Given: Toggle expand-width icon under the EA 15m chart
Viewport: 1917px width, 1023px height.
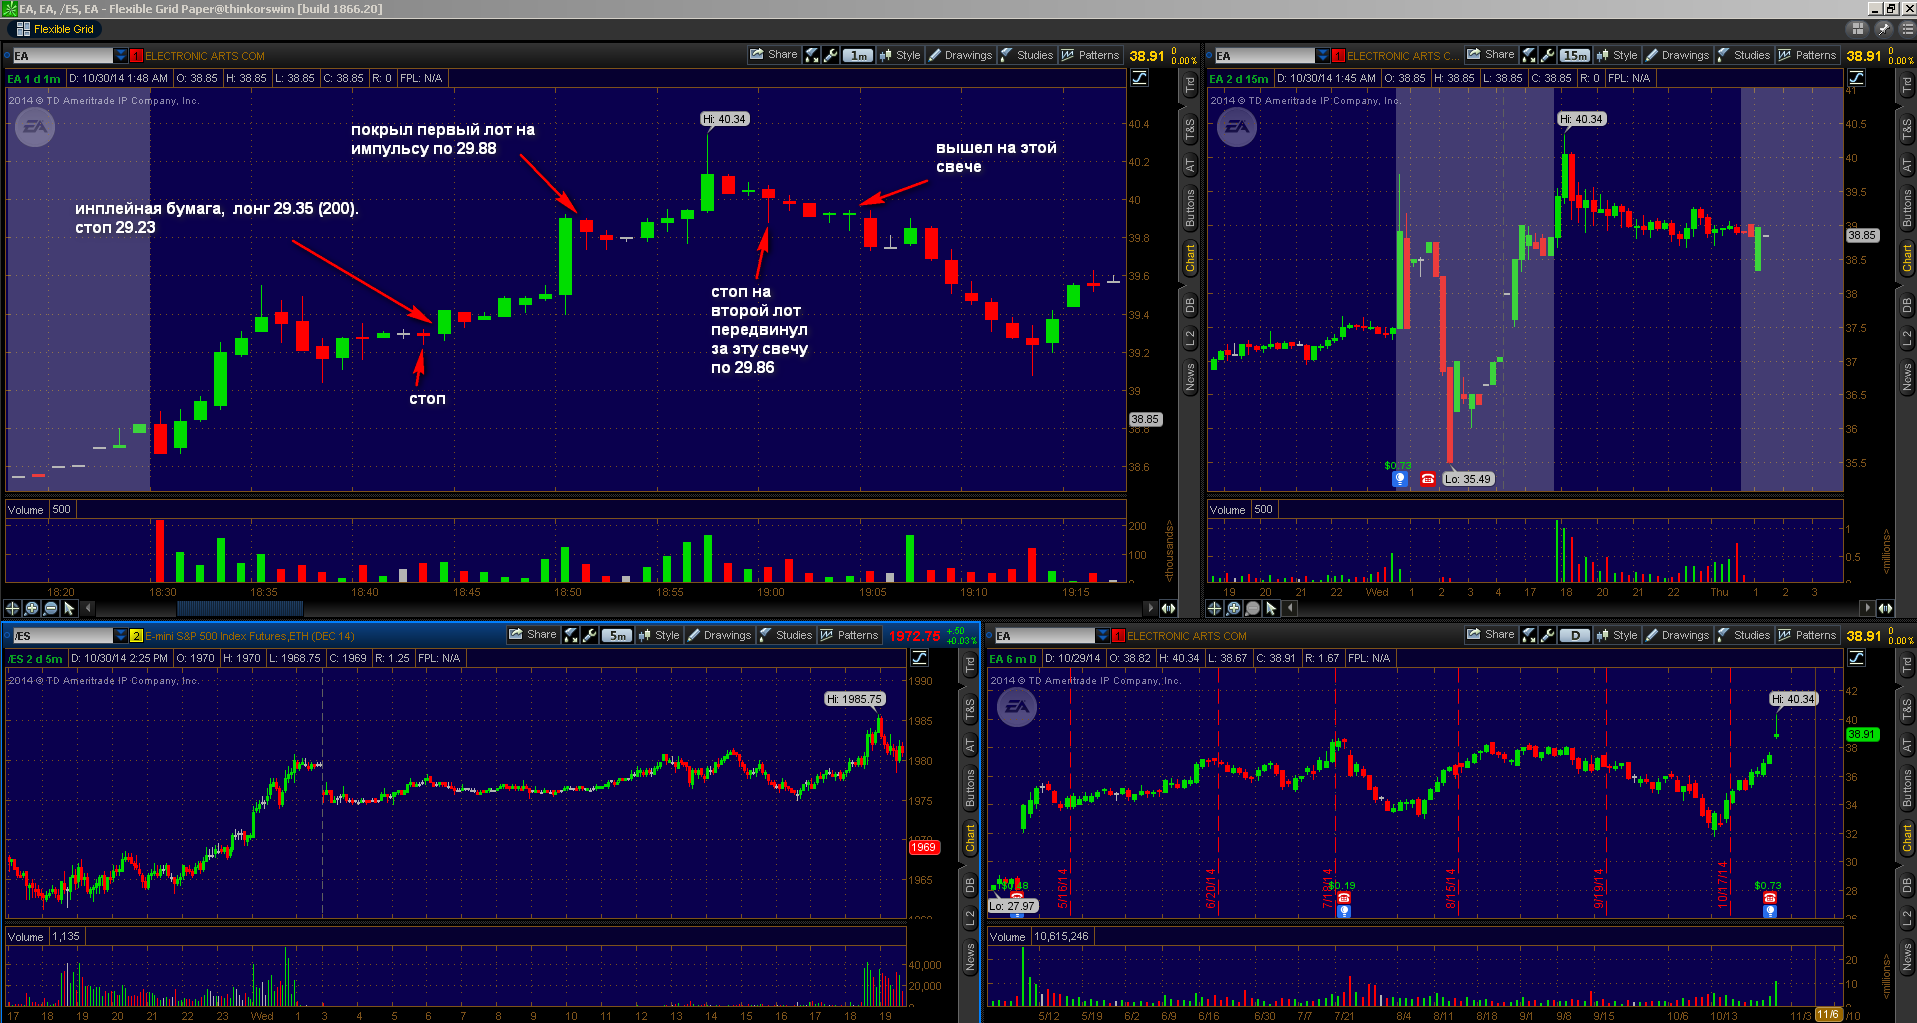Looking at the screenshot, I should click(x=1885, y=608).
